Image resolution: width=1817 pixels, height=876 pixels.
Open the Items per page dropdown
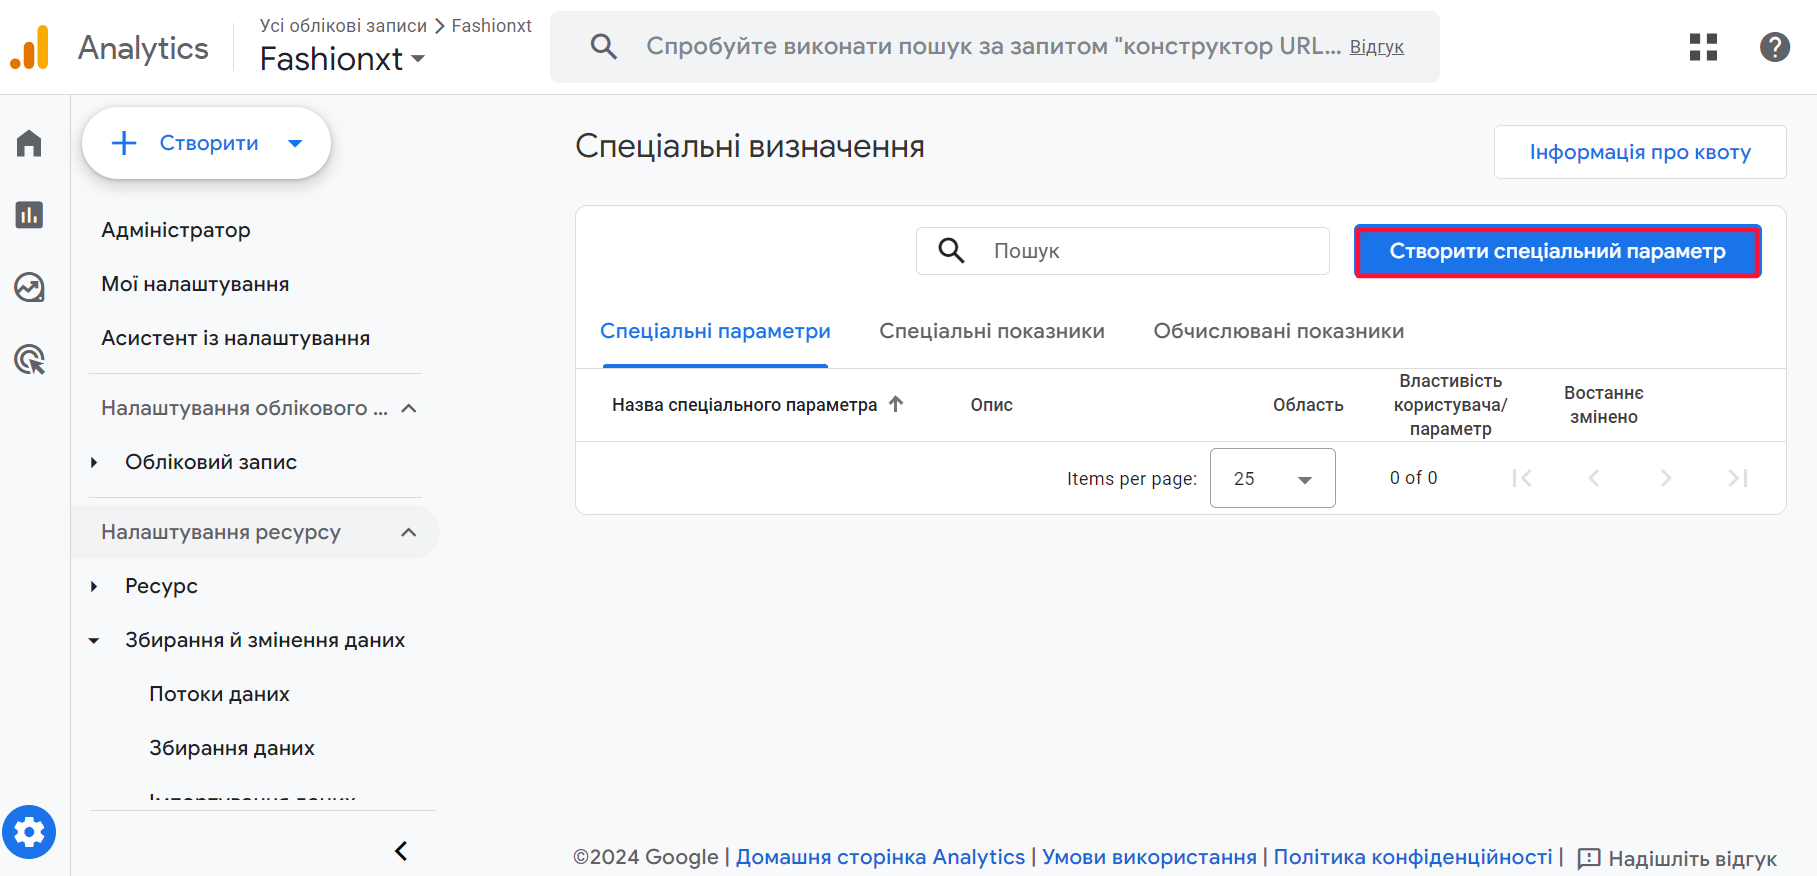point(1272,478)
